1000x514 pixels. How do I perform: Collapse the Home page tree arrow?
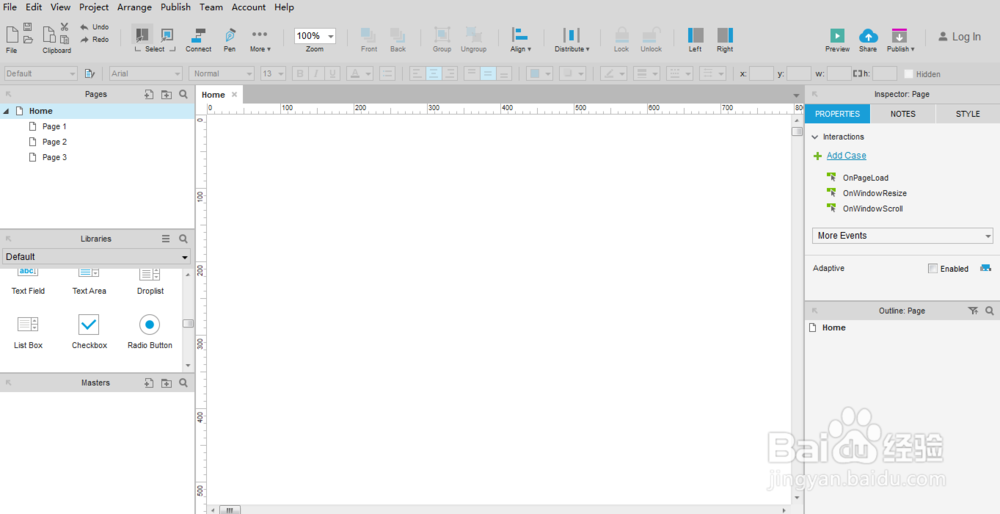[6, 111]
